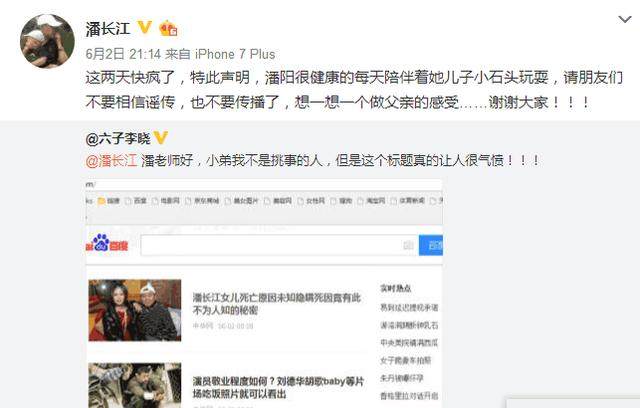Click the gold V badge beside 潘长江

[x=144, y=28]
